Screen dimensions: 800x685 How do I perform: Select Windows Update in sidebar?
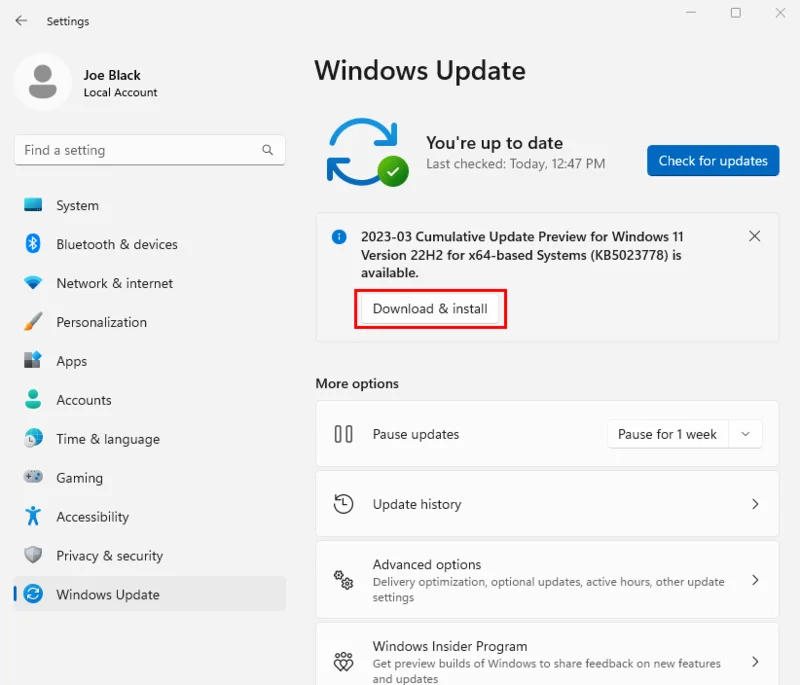149,594
